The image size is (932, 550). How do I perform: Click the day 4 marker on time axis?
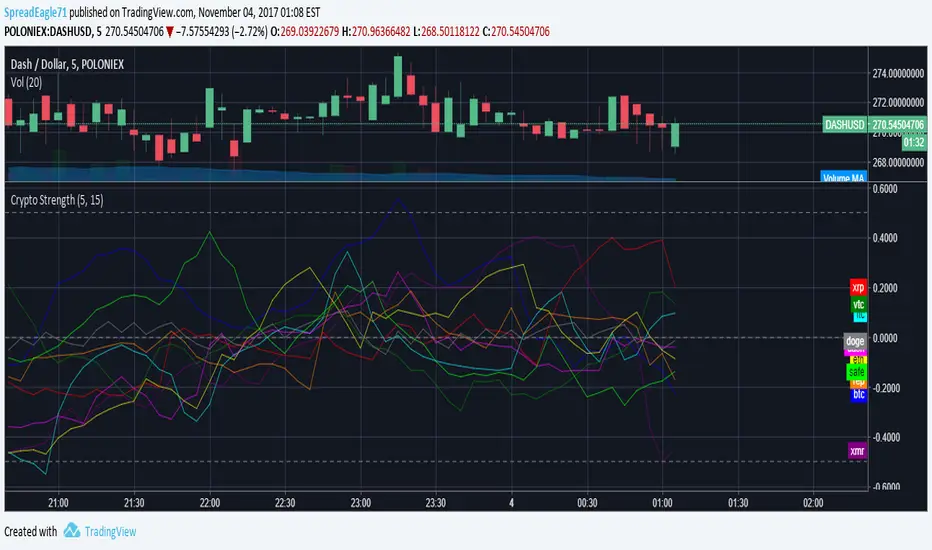pos(512,503)
